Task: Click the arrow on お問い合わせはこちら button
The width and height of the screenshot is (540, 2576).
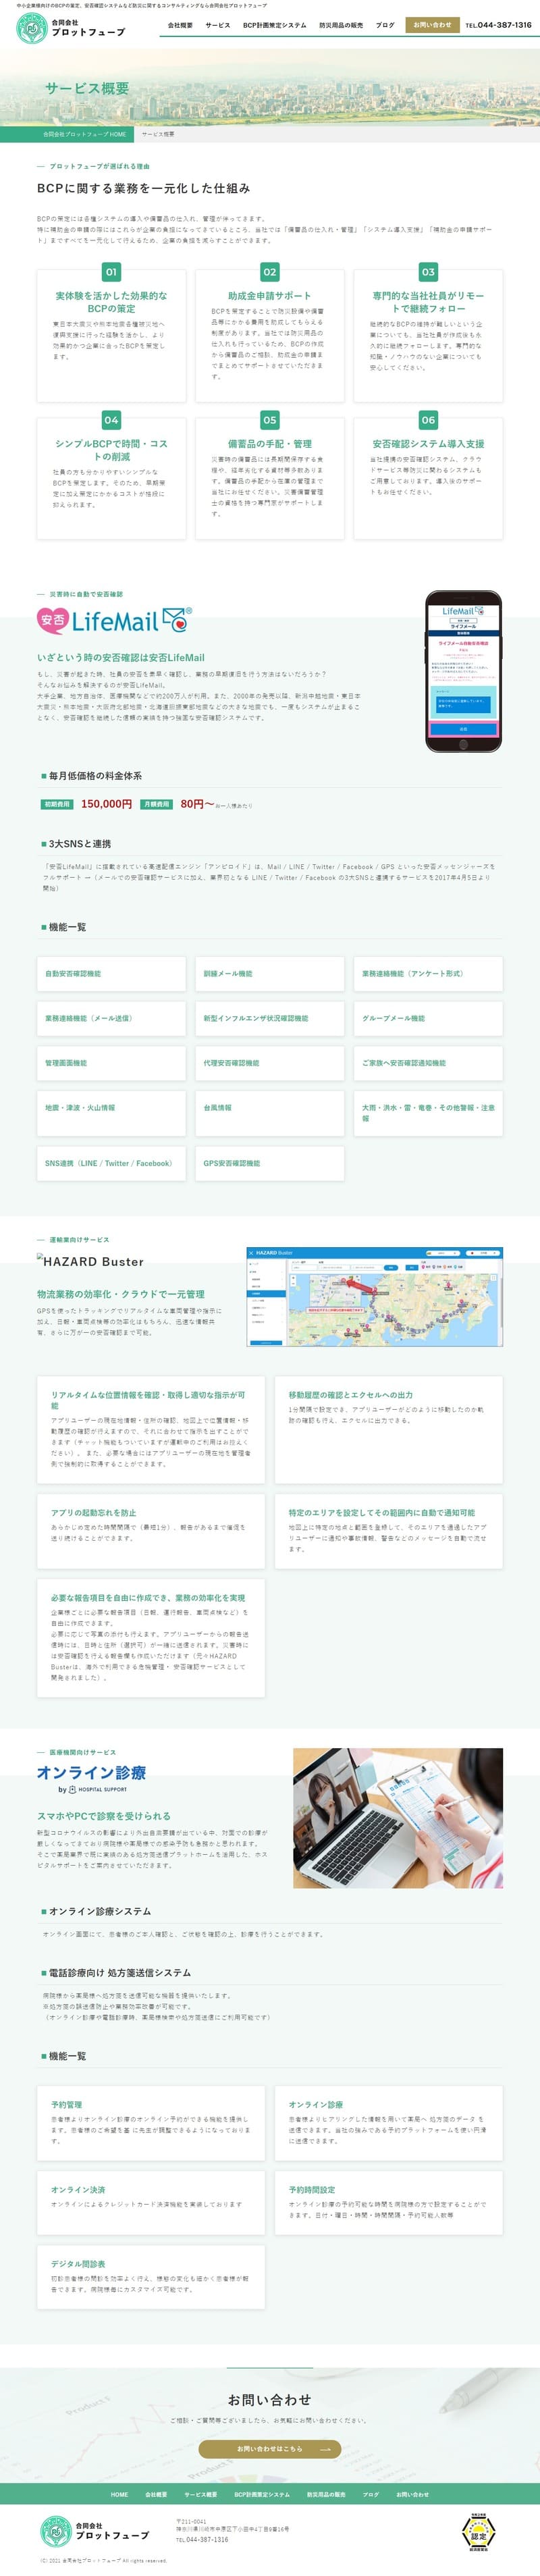Action: [x=325, y=2449]
